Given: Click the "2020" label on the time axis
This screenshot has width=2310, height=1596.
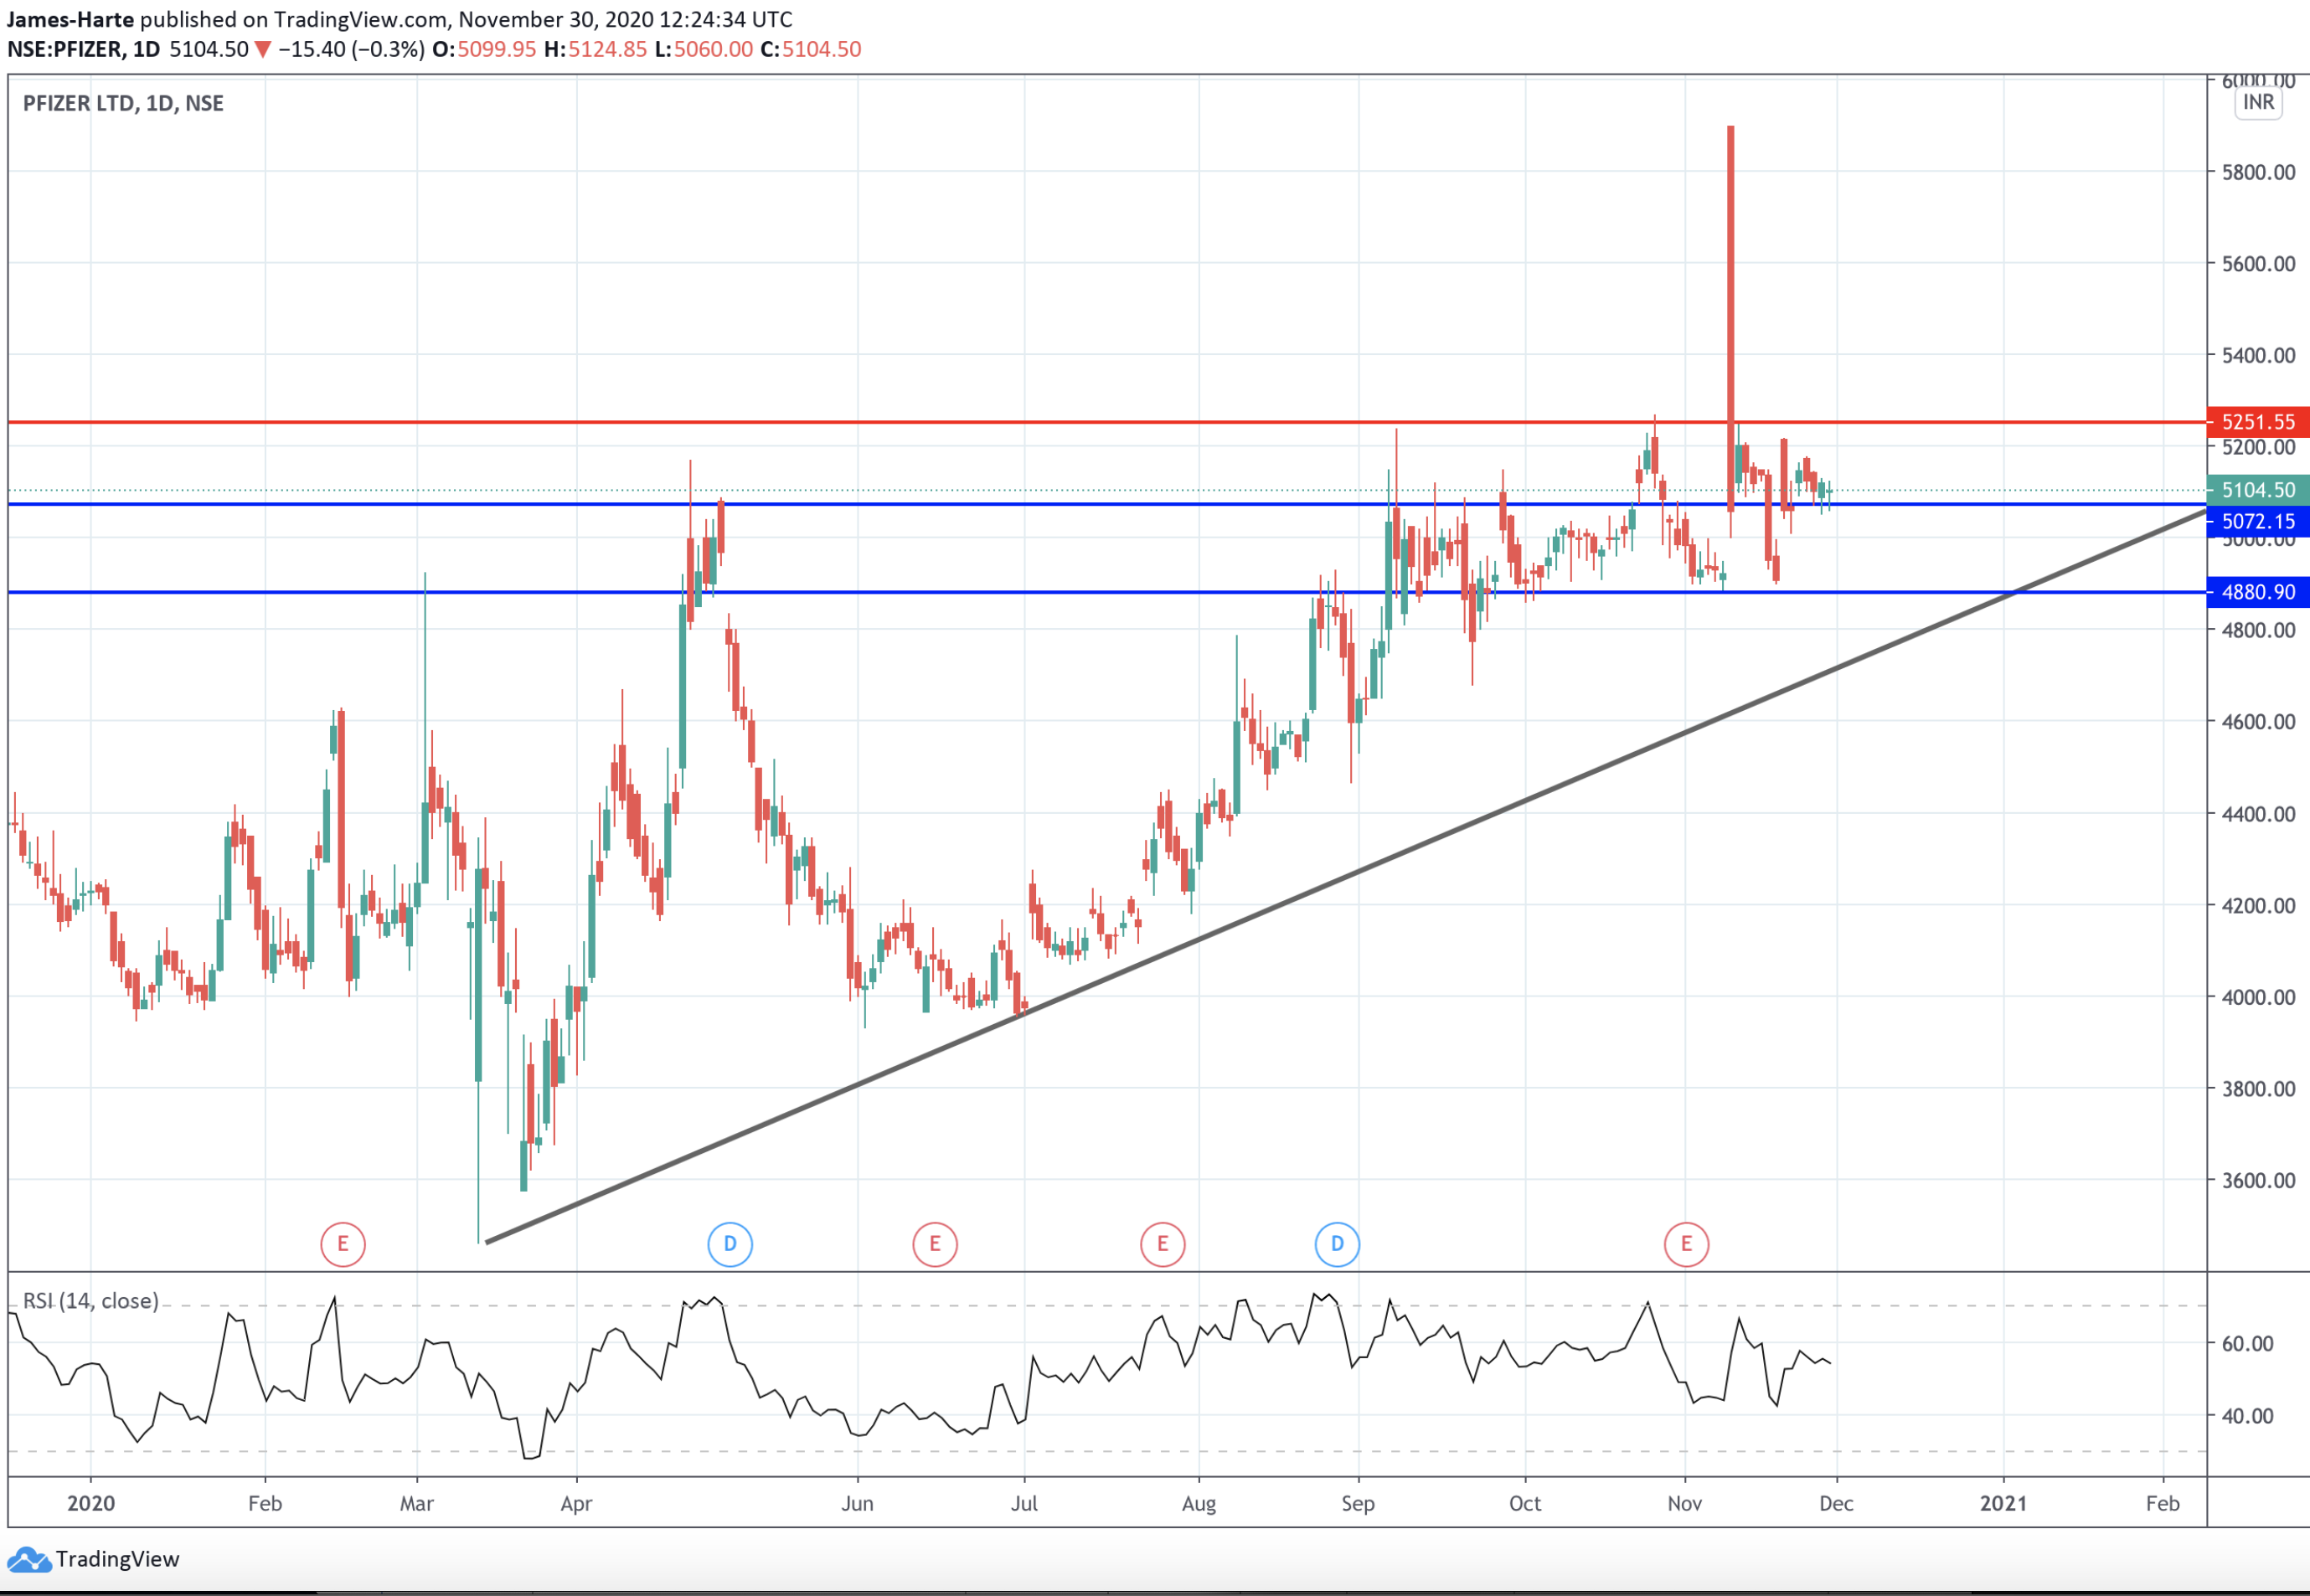Looking at the screenshot, I should (92, 1503).
